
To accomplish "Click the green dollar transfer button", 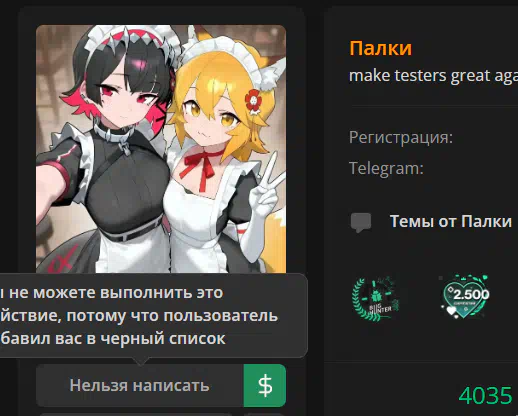I will tap(265, 385).
